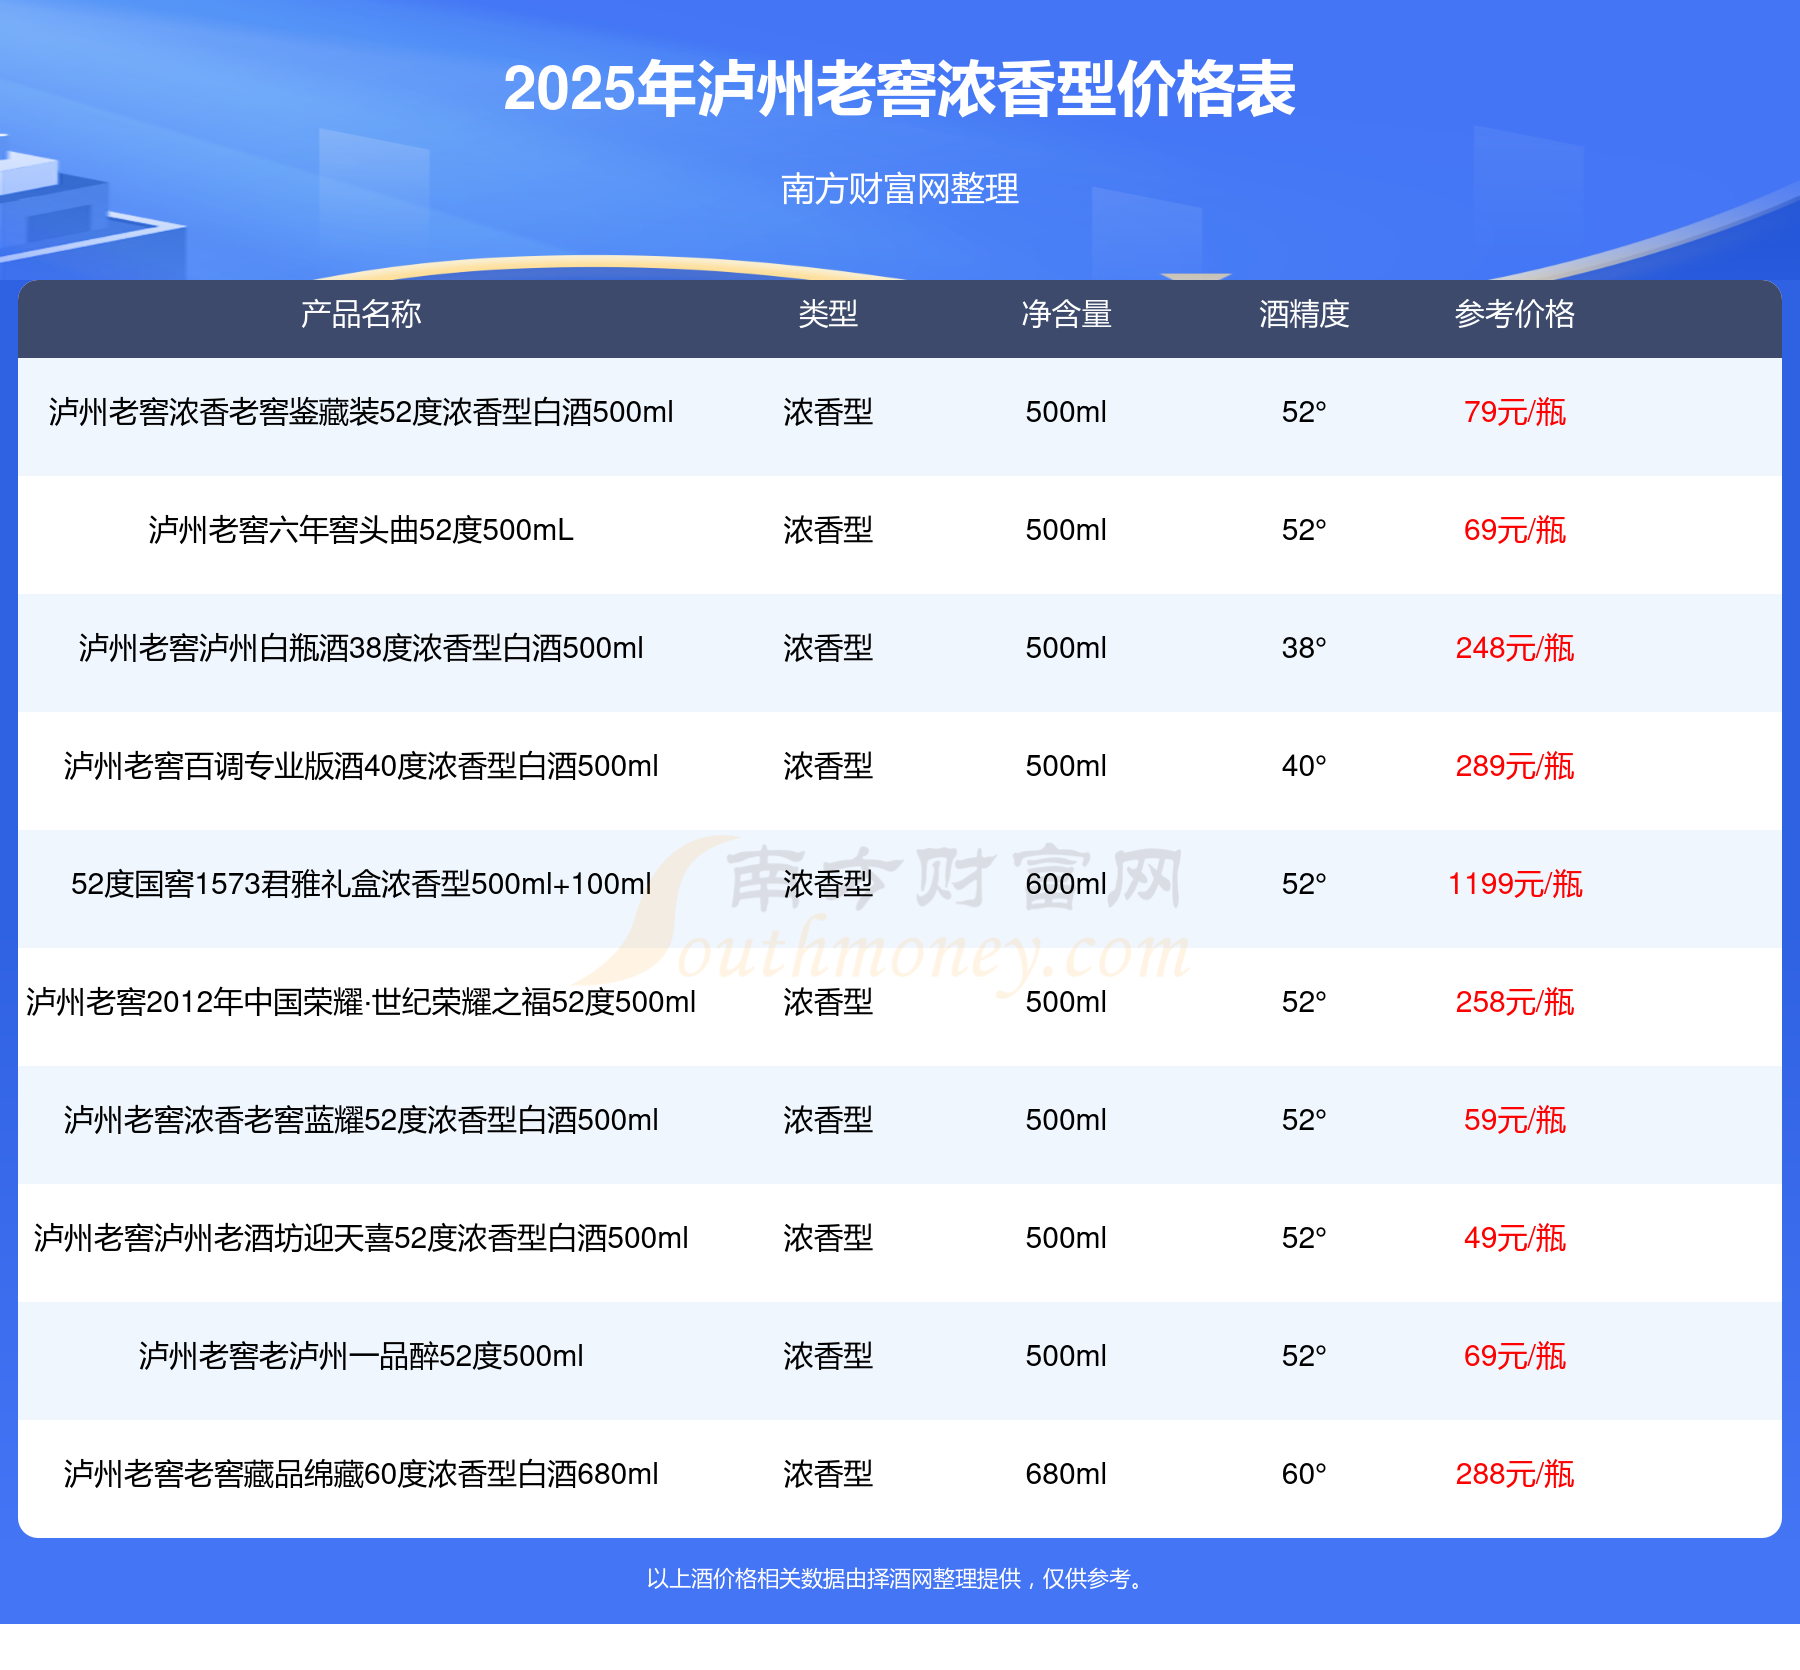The image size is (1800, 1670).
Task: Click the price 258元/瓶
Action: click(x=1515, y=1002)
